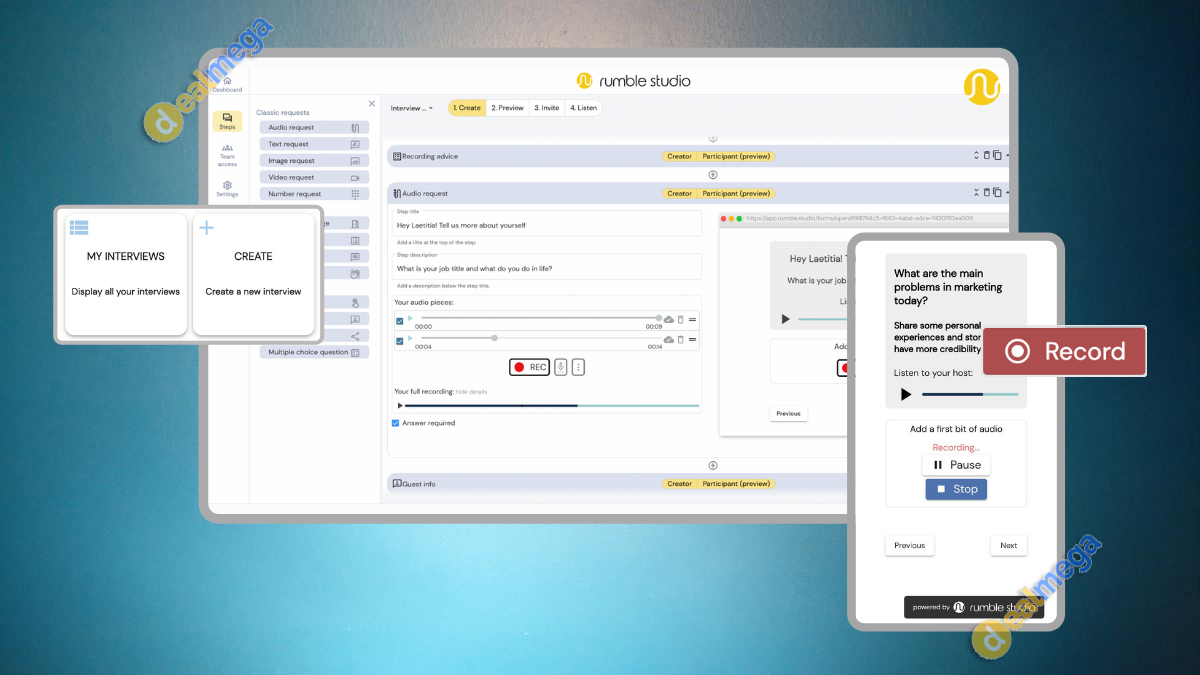Add an Image request step
Screen dimensions: 1200x675
314,160
